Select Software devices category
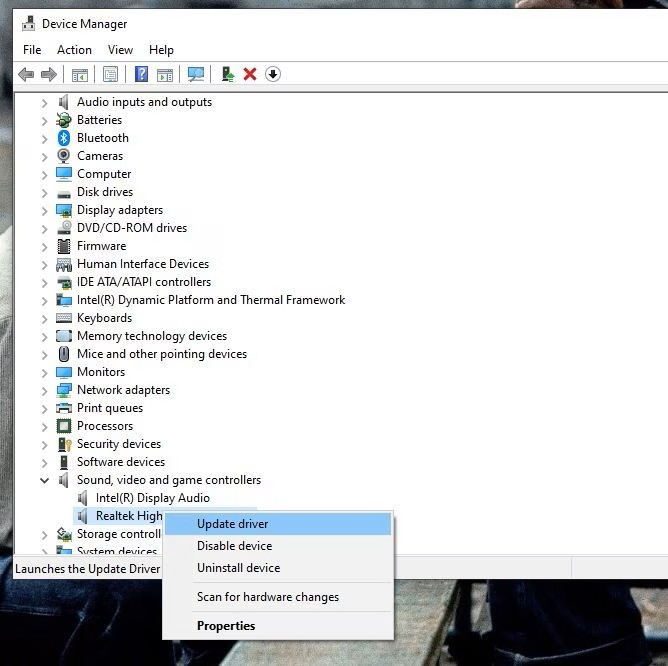Image resolution: width=668 pixels, height=666 pixels. click(121, 462)
